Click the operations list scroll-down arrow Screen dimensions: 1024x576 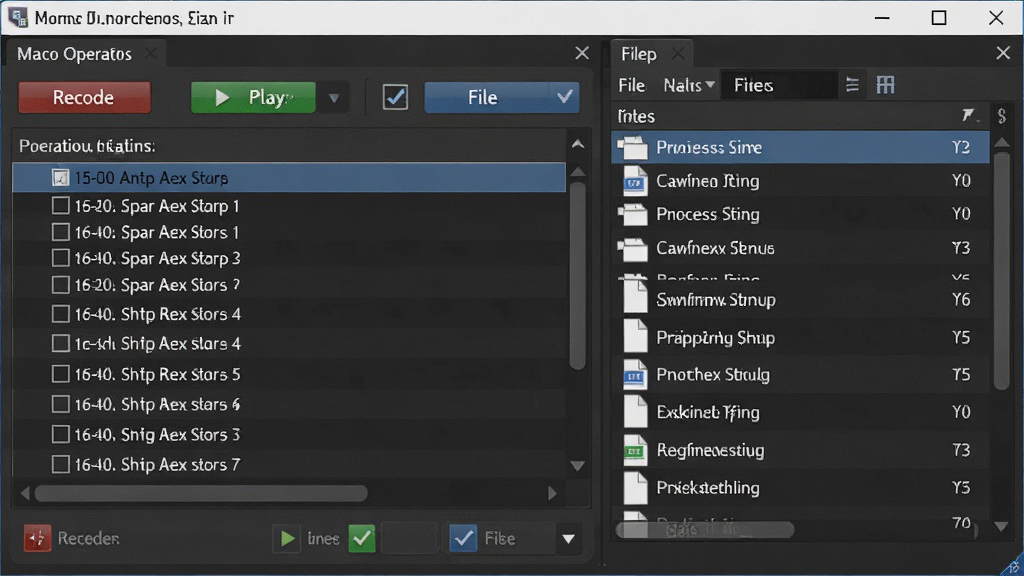point(577,466)
